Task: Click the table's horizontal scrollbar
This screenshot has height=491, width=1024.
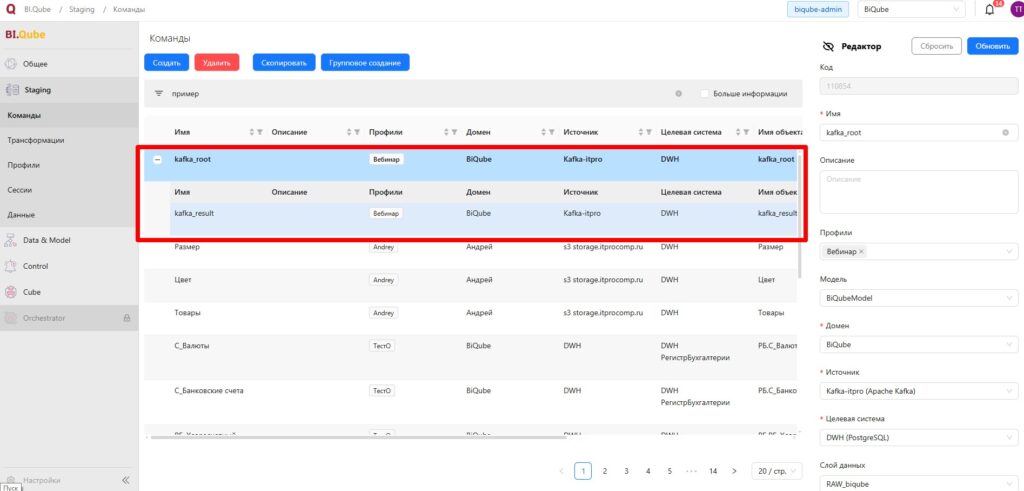Action: [x=358, y=437]
